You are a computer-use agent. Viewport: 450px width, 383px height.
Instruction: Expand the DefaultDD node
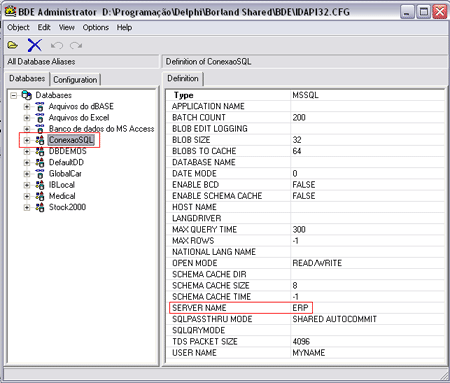pos(27,163)
